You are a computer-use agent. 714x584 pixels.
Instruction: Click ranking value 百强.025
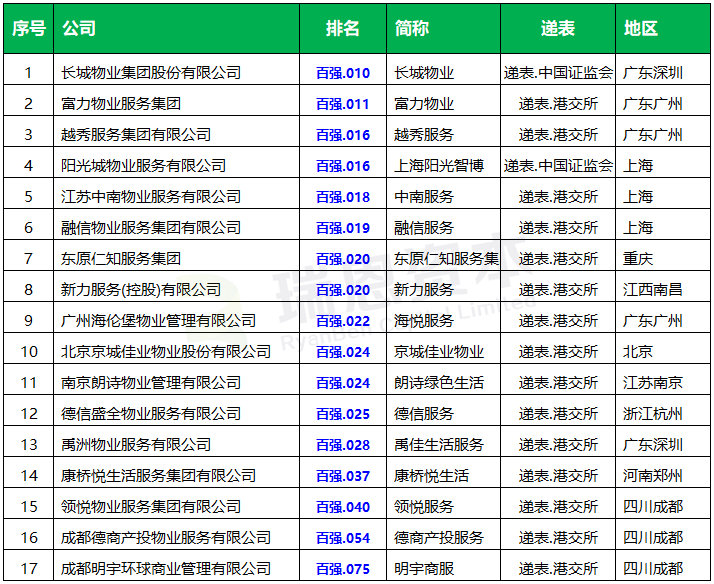343,414
